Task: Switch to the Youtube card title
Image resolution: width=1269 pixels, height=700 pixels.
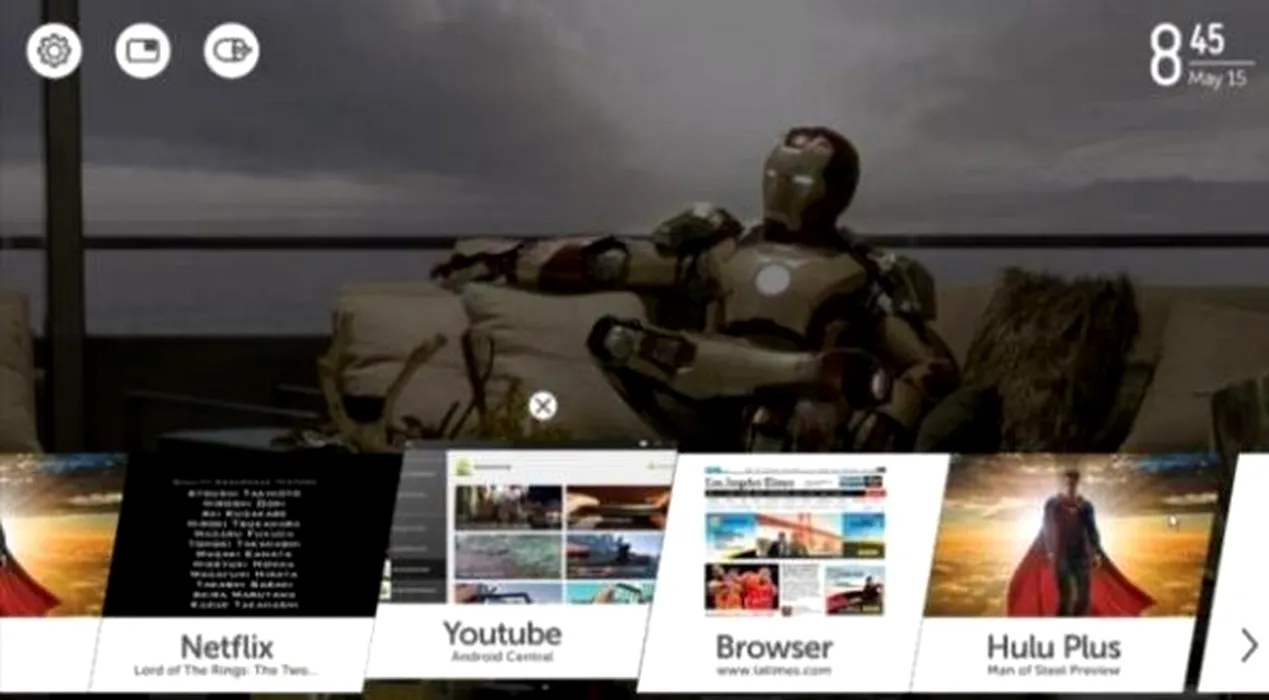Action: pyautogui.click(x=502, y=634)
